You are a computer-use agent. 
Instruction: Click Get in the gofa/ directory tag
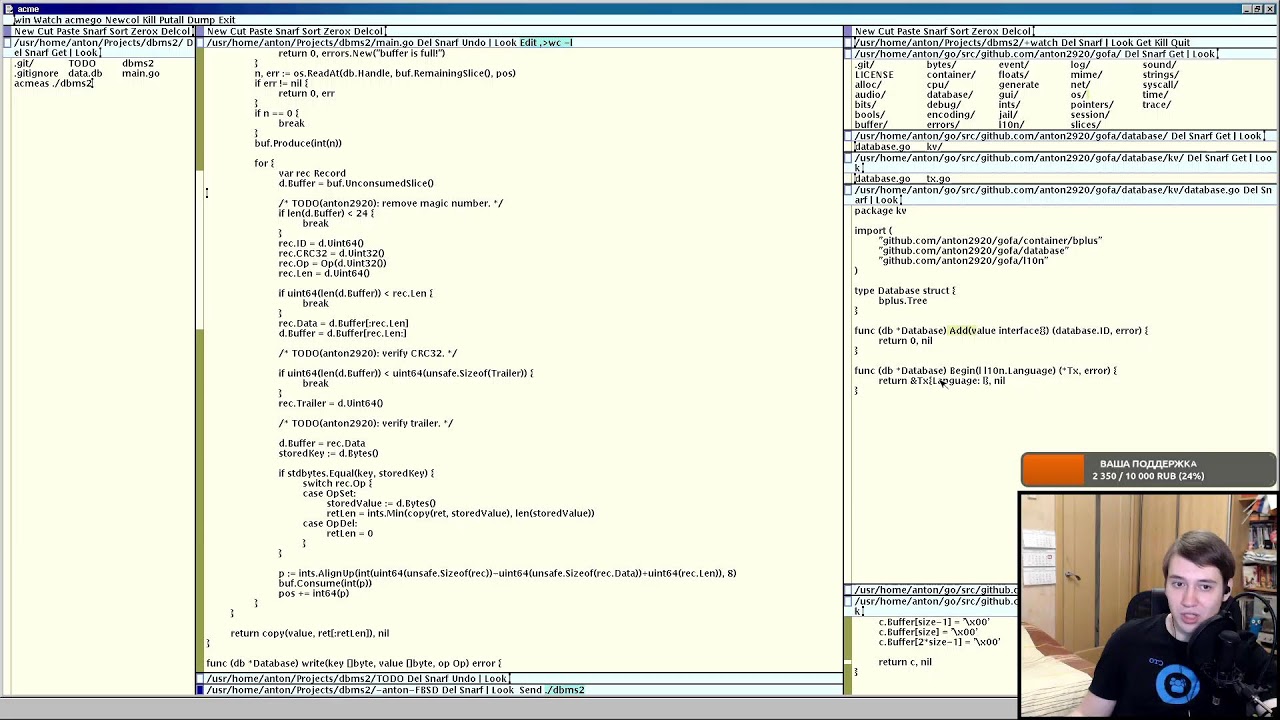tap(1177, 54)
